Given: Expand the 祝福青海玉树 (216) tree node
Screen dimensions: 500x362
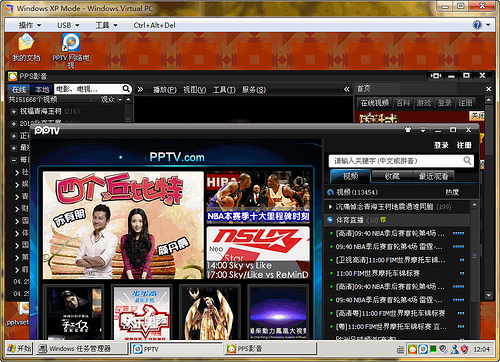Looking at the screenshot, I should [x=14, y=112].
